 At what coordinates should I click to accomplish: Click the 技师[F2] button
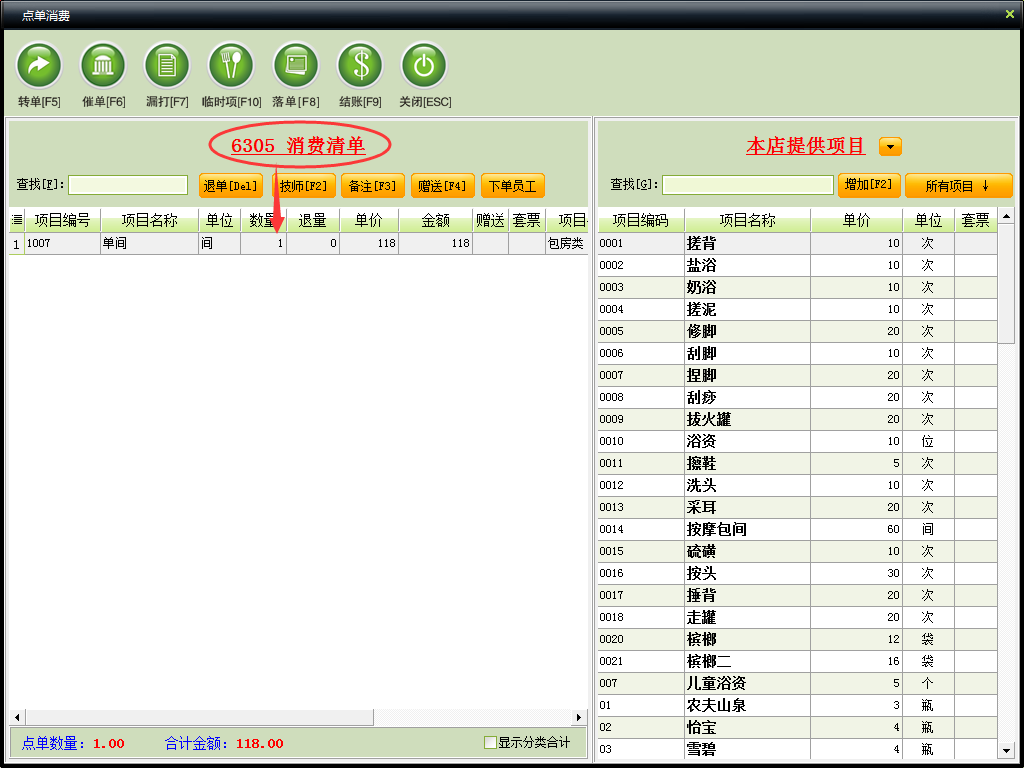304,185
